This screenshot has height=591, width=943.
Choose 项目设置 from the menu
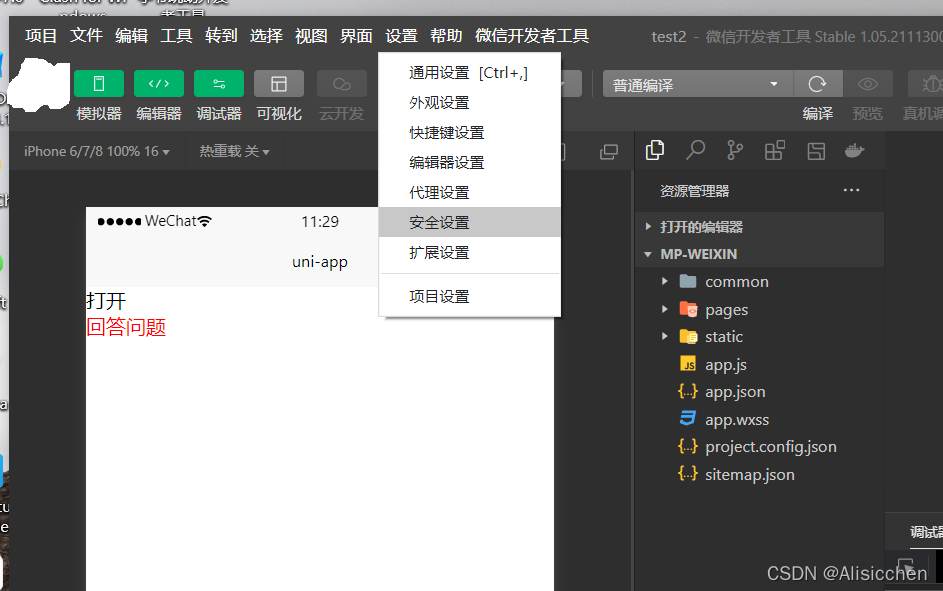click(x=470, y=296)
